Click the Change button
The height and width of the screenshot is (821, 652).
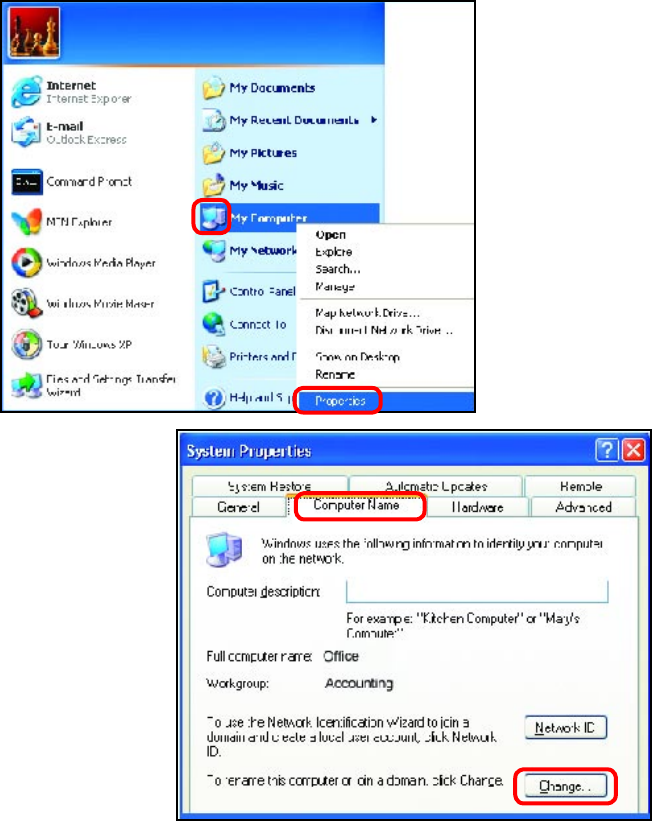[566, 786]
